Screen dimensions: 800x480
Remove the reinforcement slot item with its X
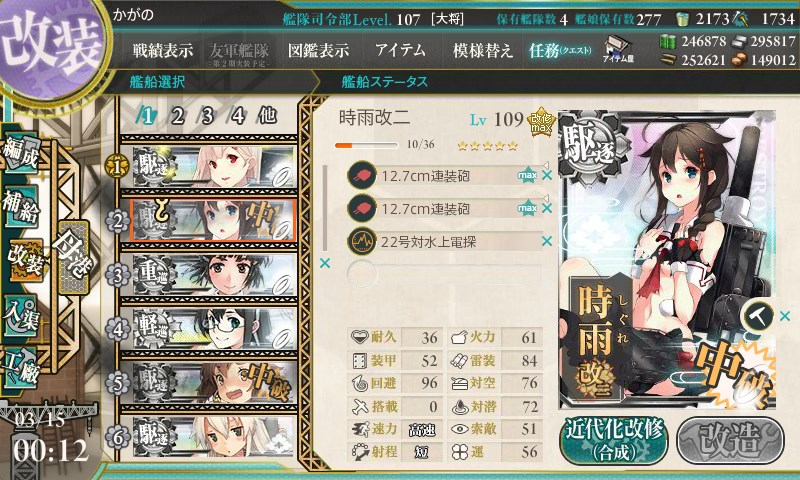click(x=785, y=316)
